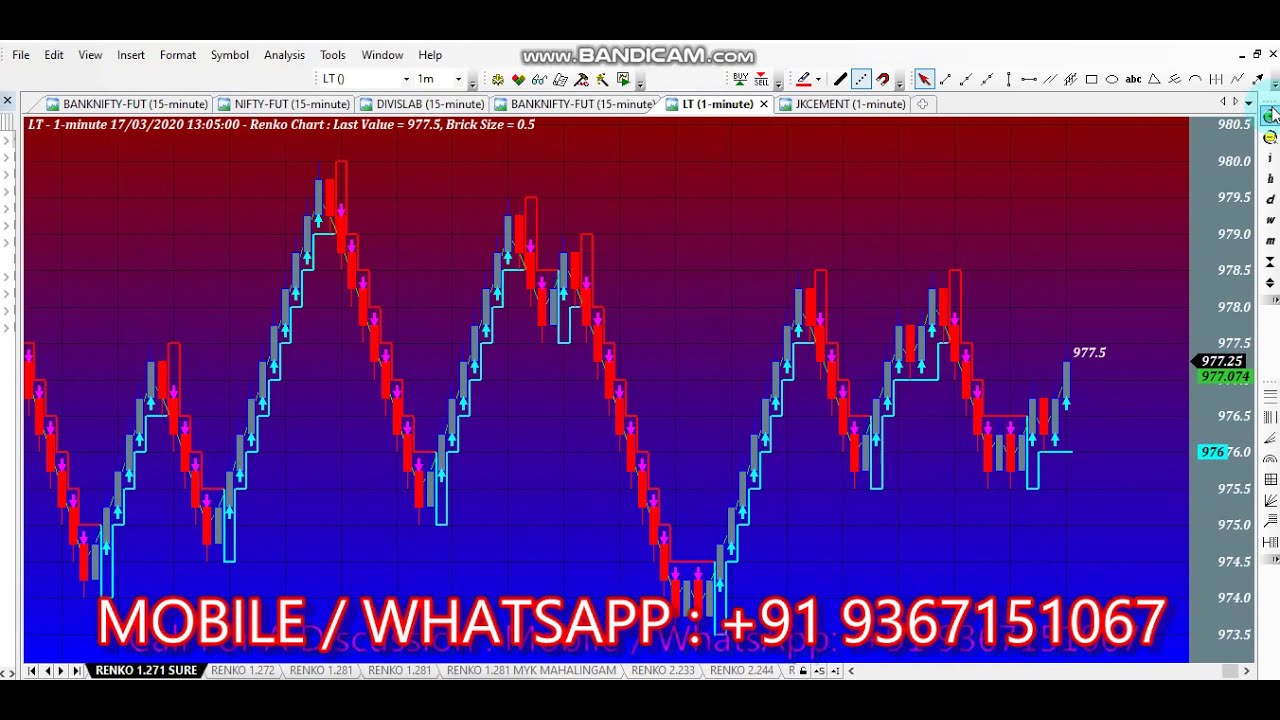Screen dimensions: 1280x720
Task: Open the chart tabs list dropdown arrow
Action: tap(1248, 103)
